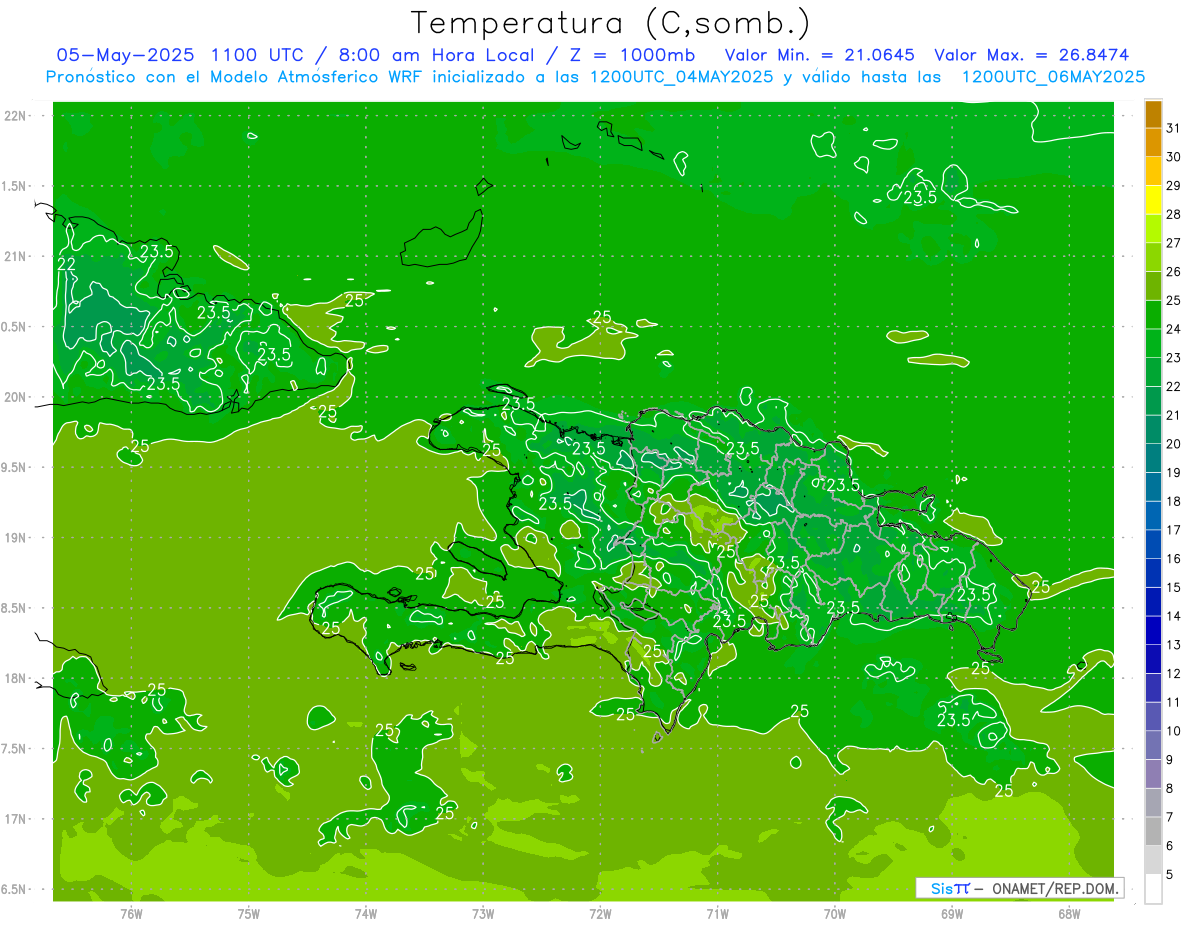Click legend scale value "27"

coord(1173,243)
